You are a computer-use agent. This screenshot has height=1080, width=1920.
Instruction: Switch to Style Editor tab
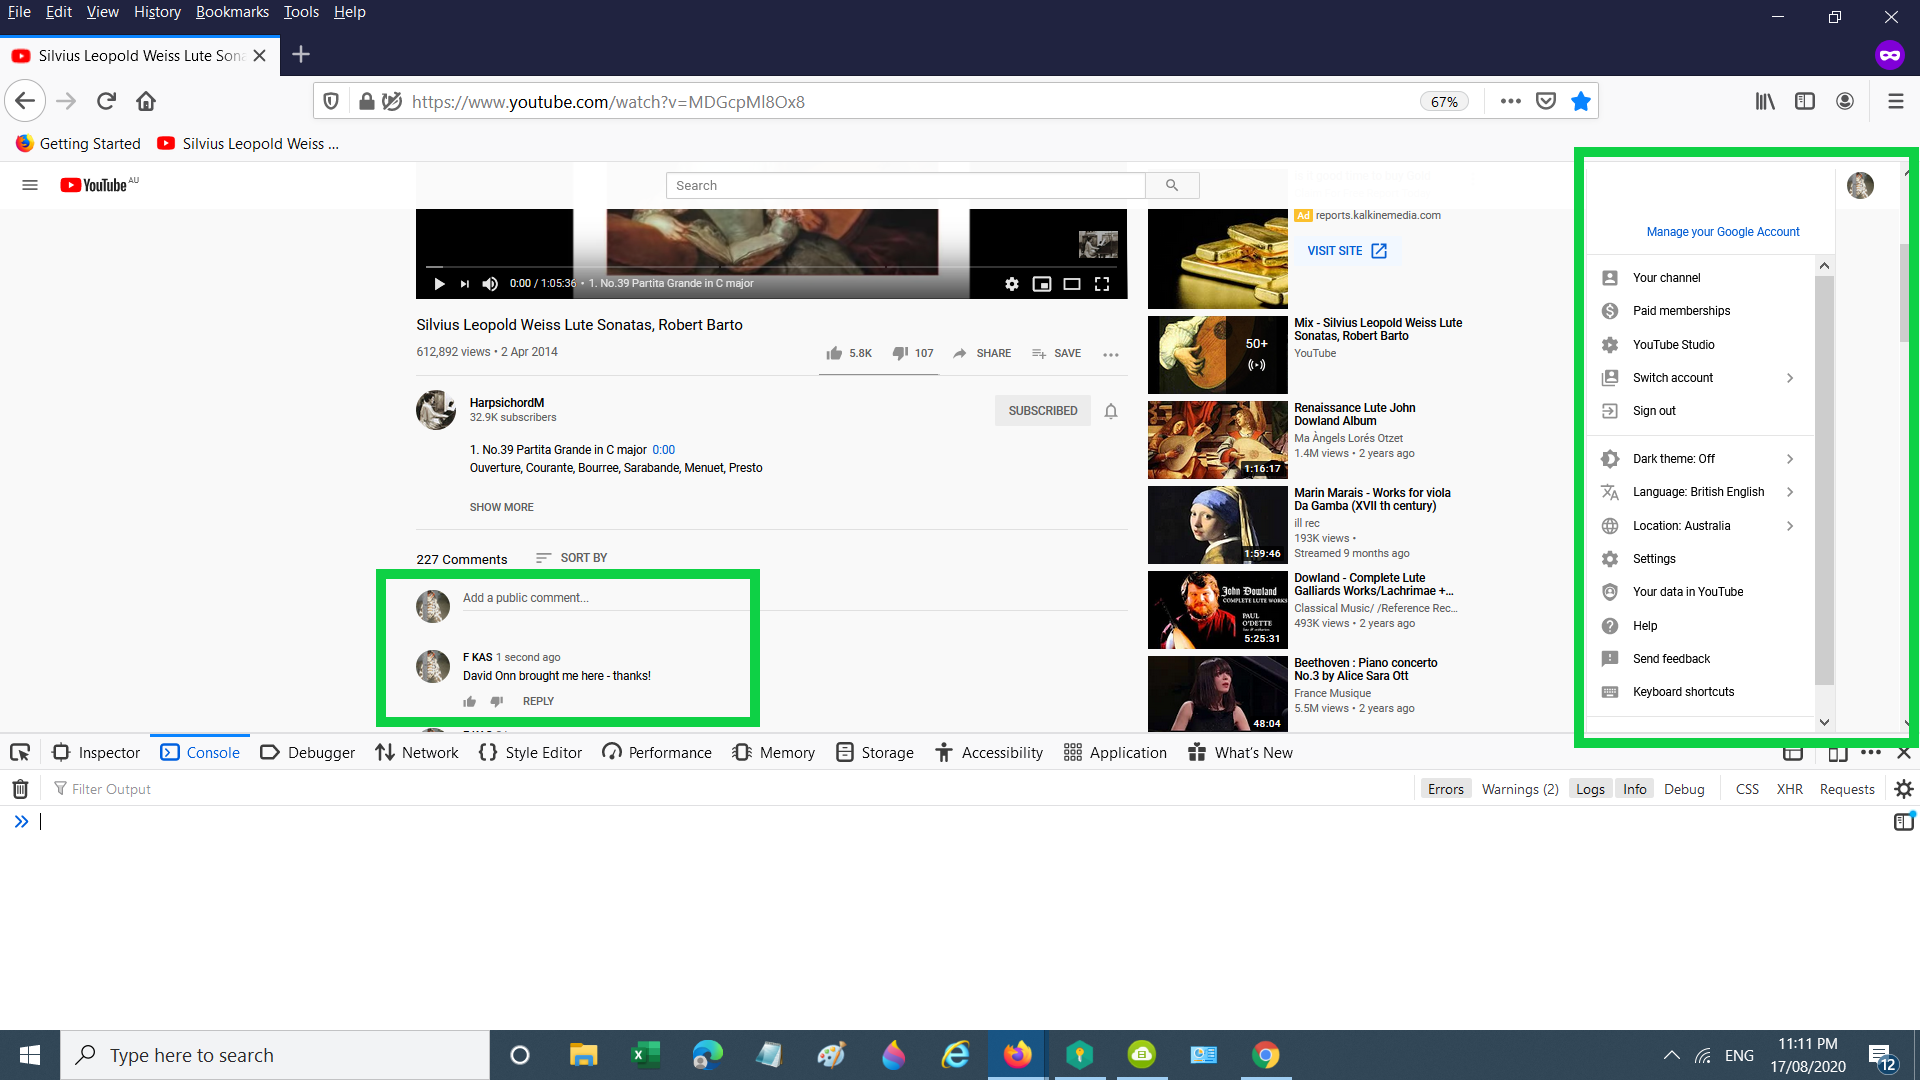(530, 752)
